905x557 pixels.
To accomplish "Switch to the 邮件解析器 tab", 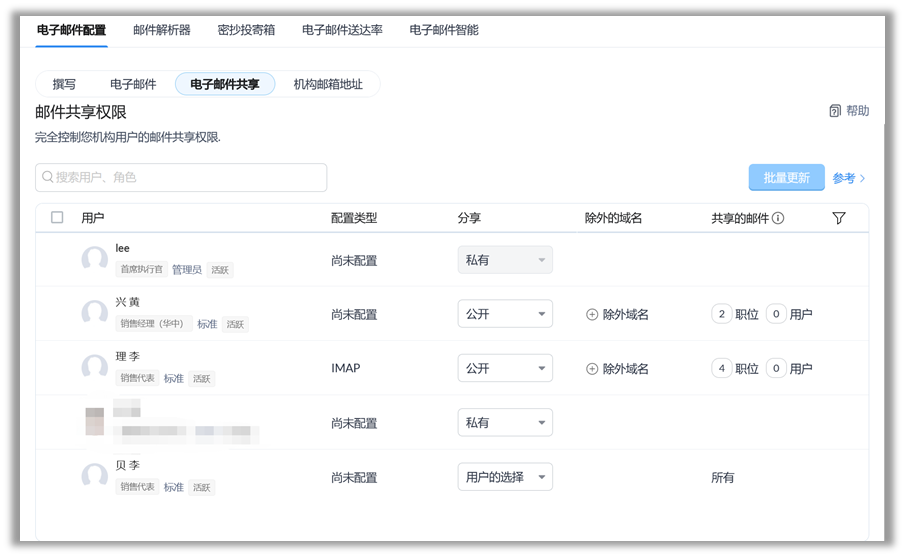I will pos(162,30).
